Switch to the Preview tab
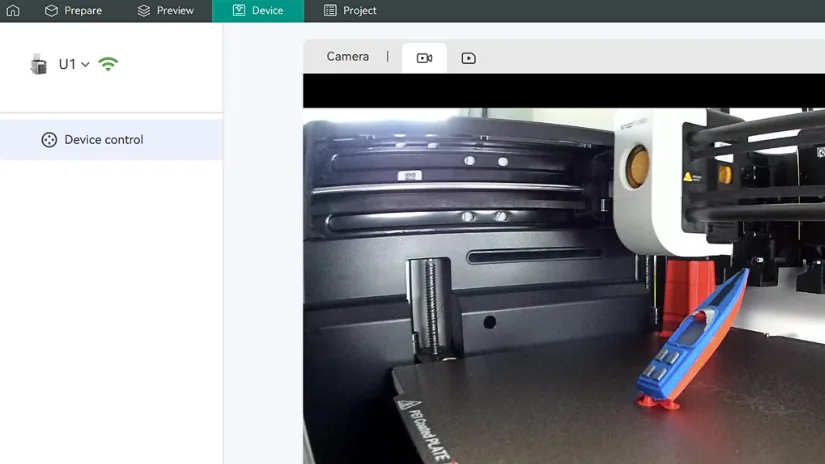This screenshot has height=464, width=825. pyautogui.click(x=165, y=11)
